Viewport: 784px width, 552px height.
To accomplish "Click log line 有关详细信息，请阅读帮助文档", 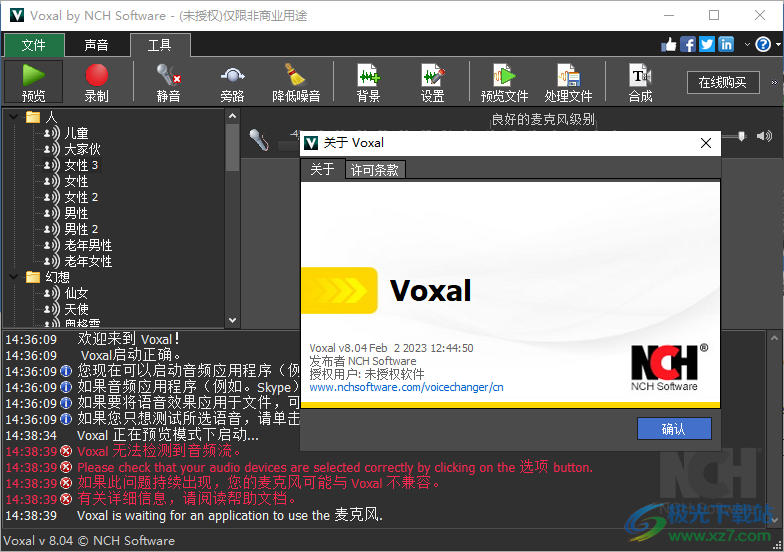I will pos(186,500).
